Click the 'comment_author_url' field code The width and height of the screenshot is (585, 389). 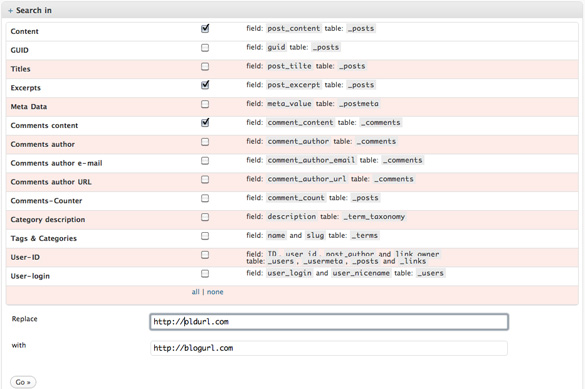[x=307, y=179]
